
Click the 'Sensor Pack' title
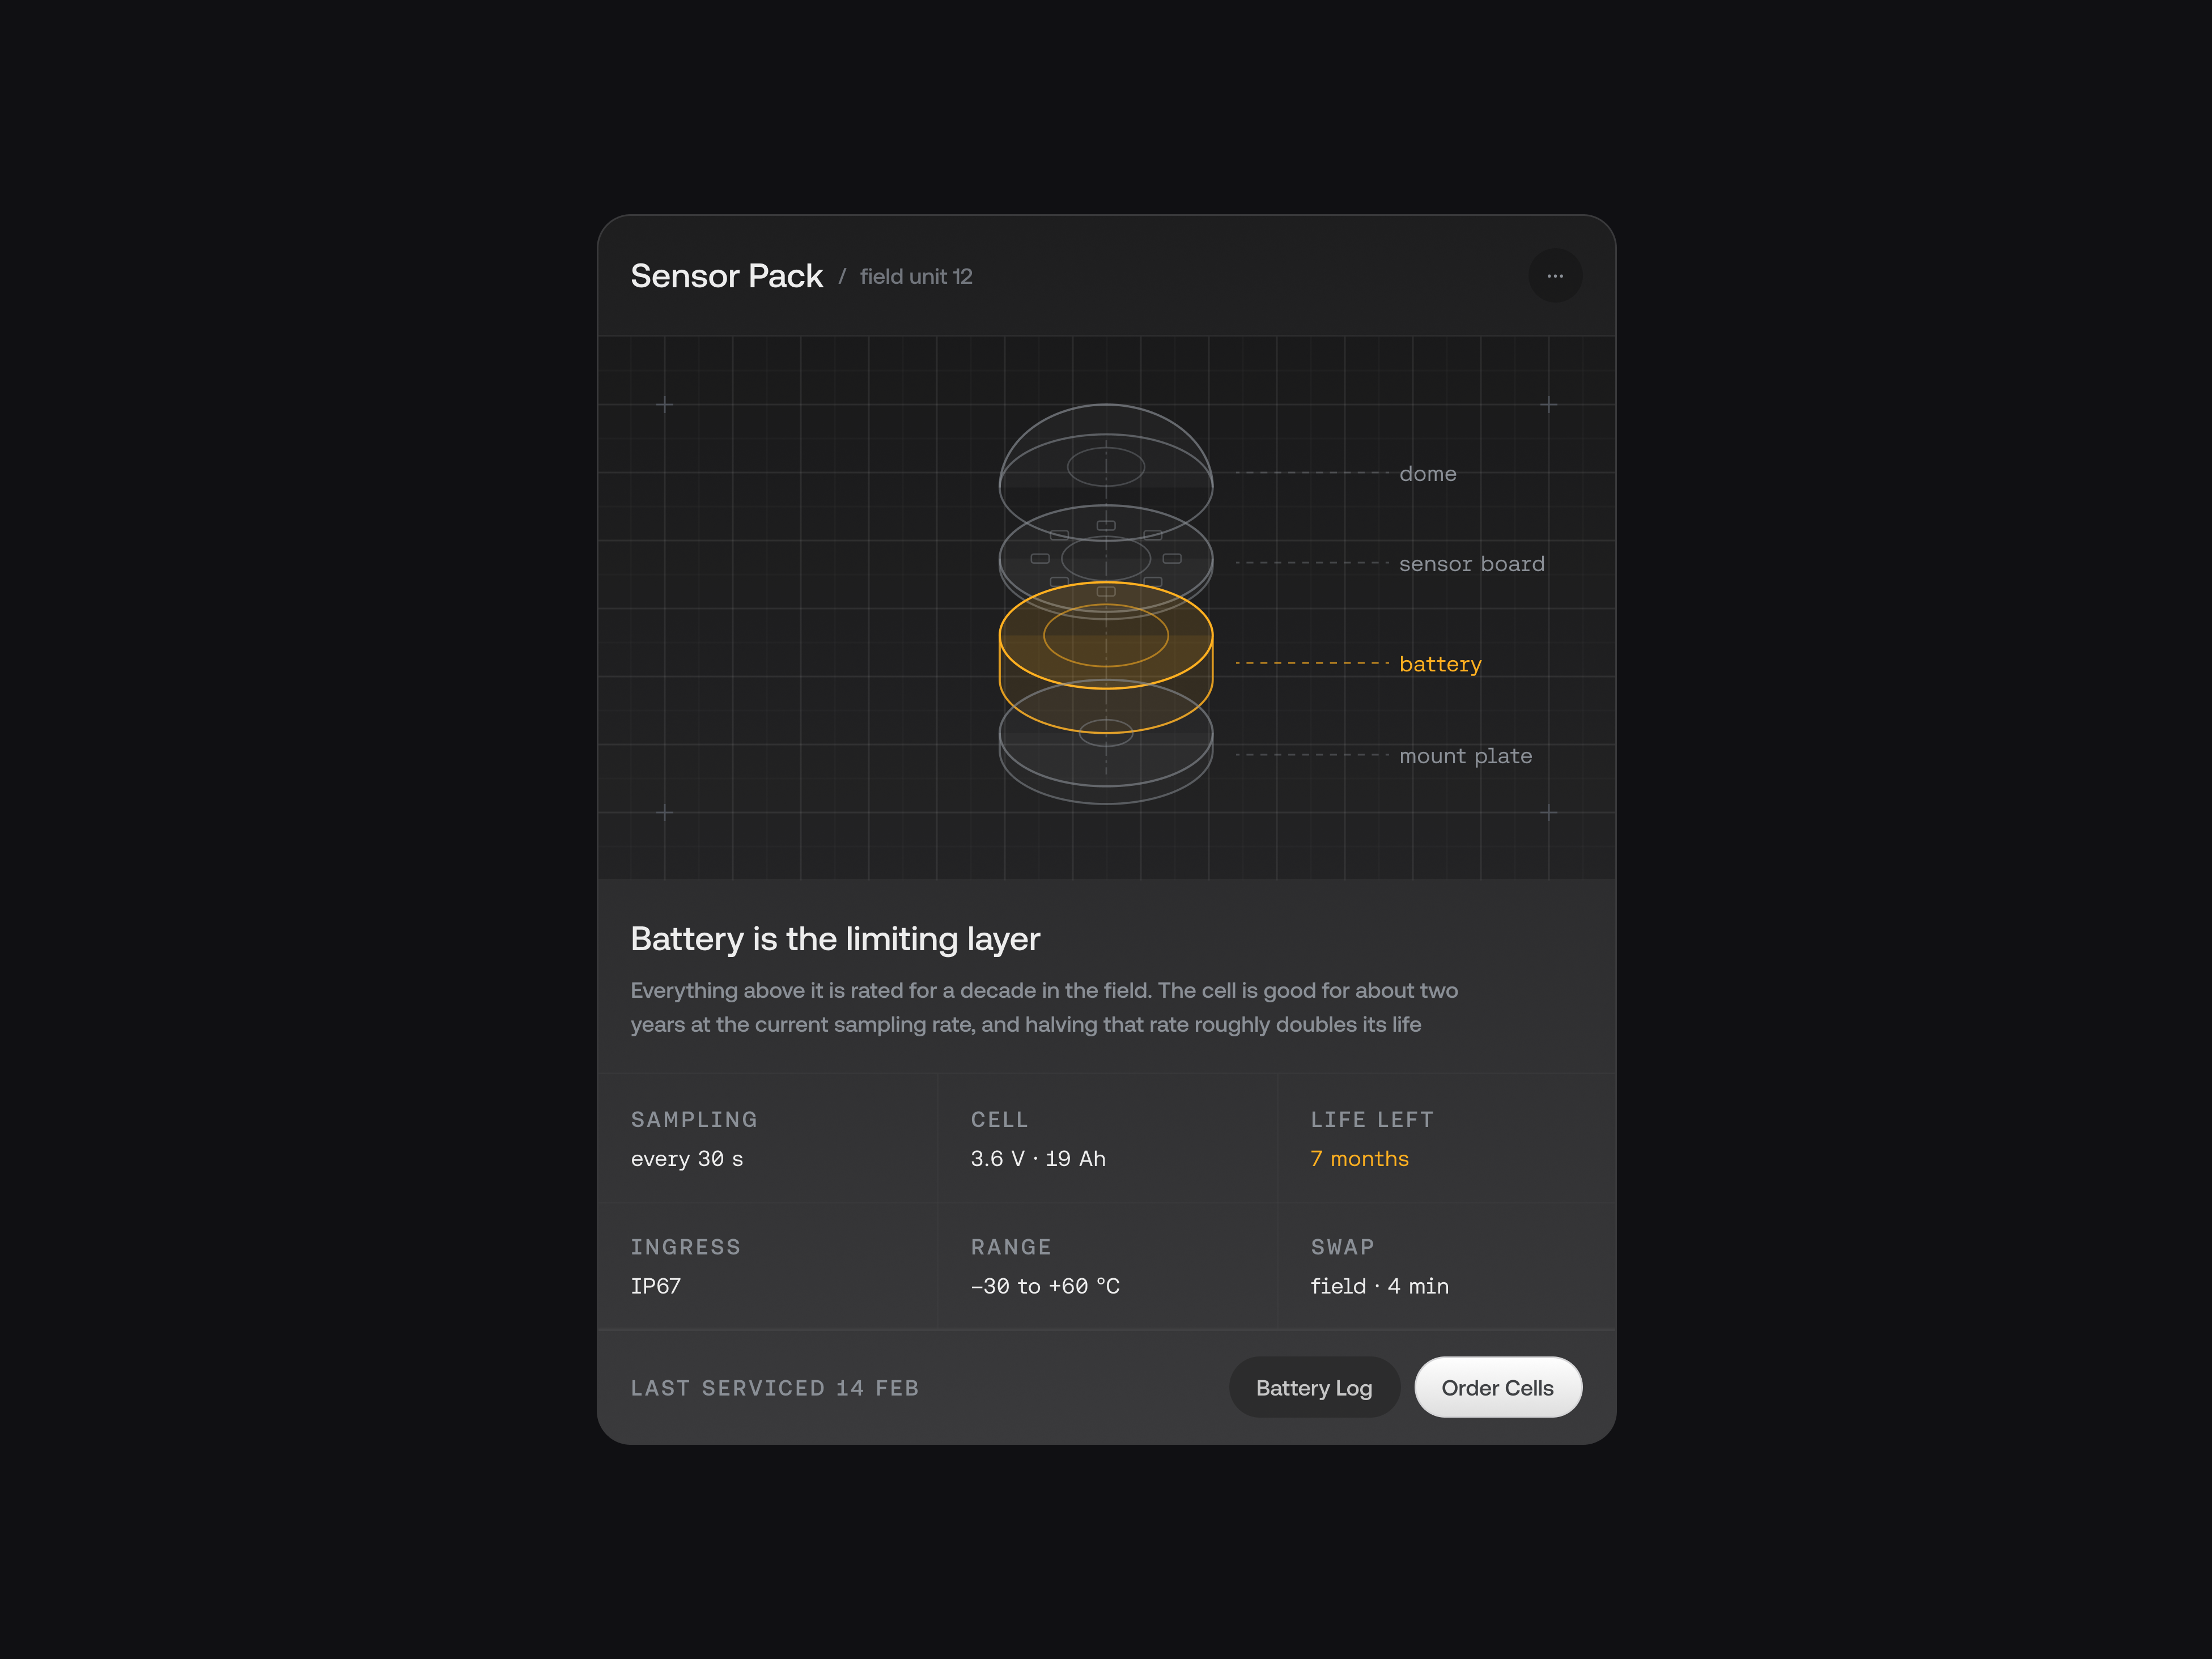pyautogui.click(x=726, y=276)
